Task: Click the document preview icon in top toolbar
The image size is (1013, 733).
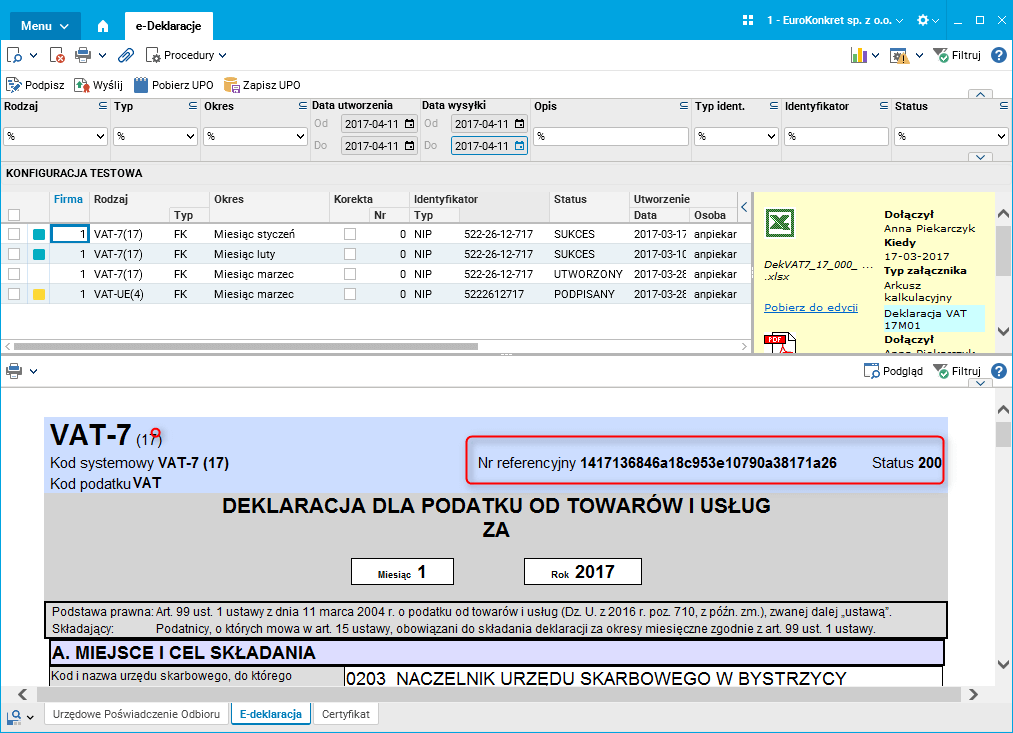Action: click(14, 56)
